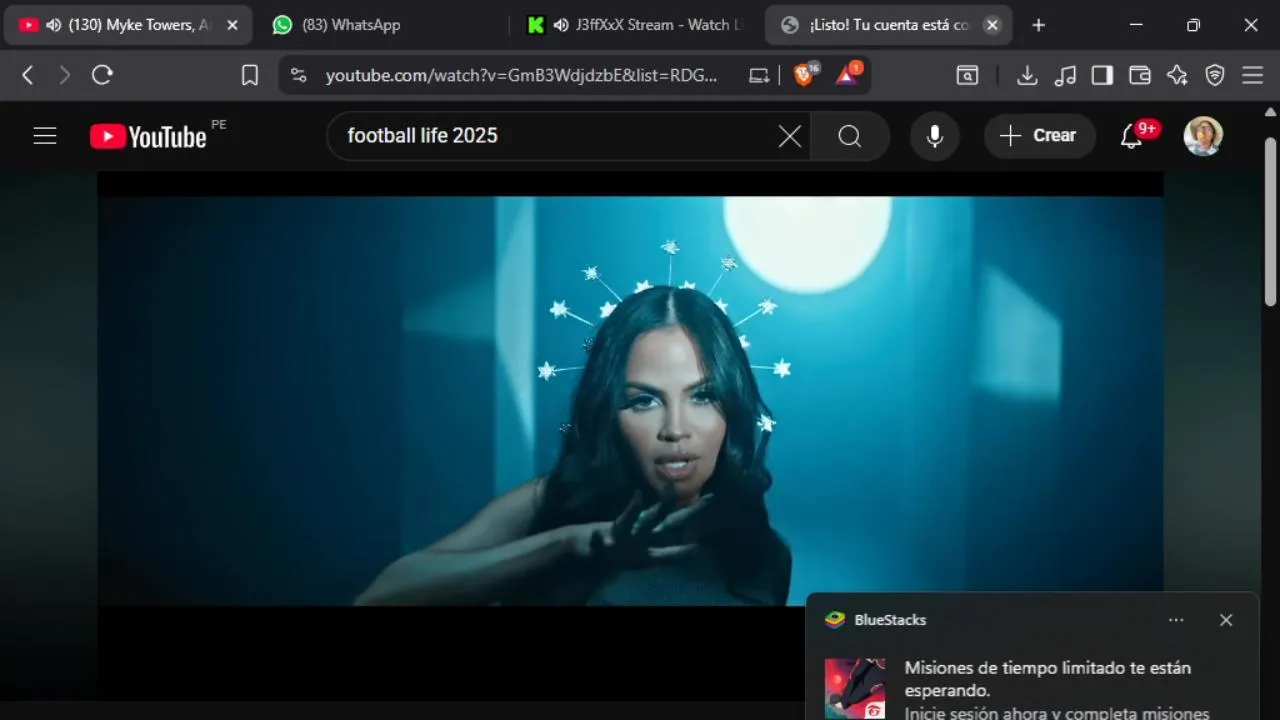
Task: Mute audio on the J3ffXxX Stream tab
Action: [x=561, y=25]
